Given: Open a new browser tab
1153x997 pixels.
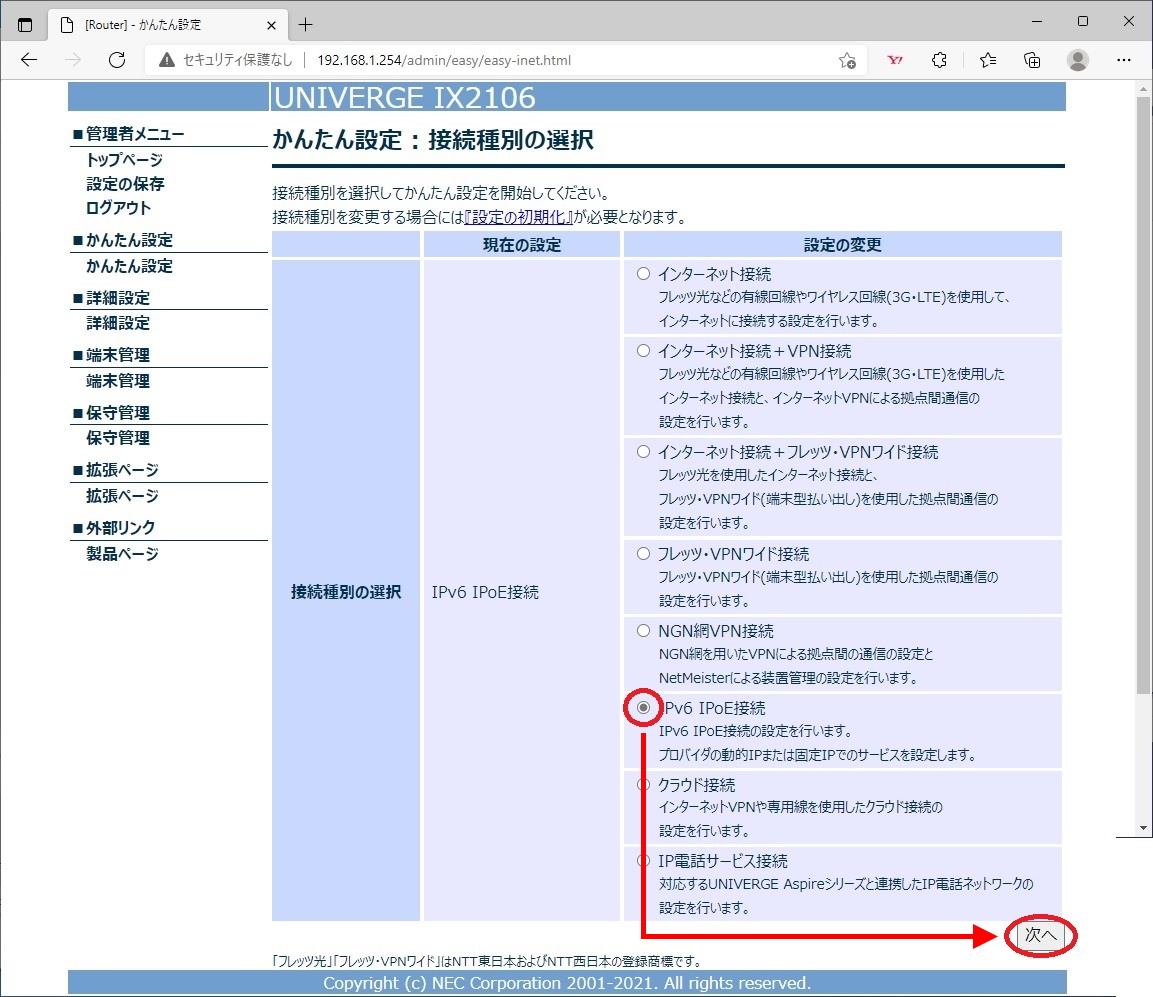Looking at the screenshot, I should [305, 24].
